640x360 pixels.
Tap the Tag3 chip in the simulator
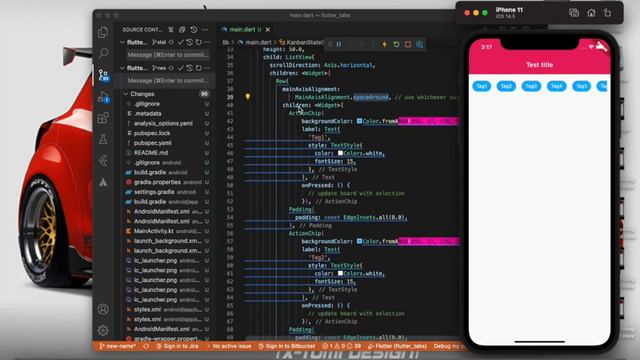pyautogui.click(x=531, y=86)
